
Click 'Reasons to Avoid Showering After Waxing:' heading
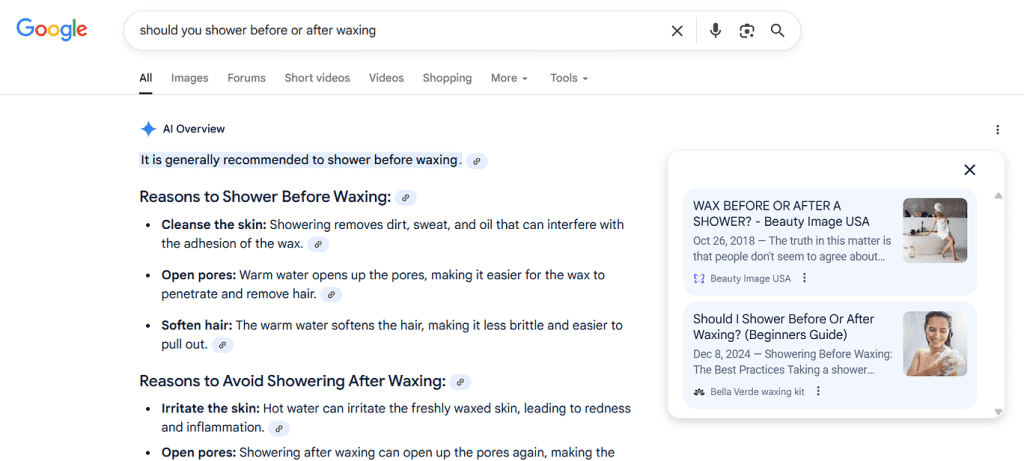pos(293,381)
